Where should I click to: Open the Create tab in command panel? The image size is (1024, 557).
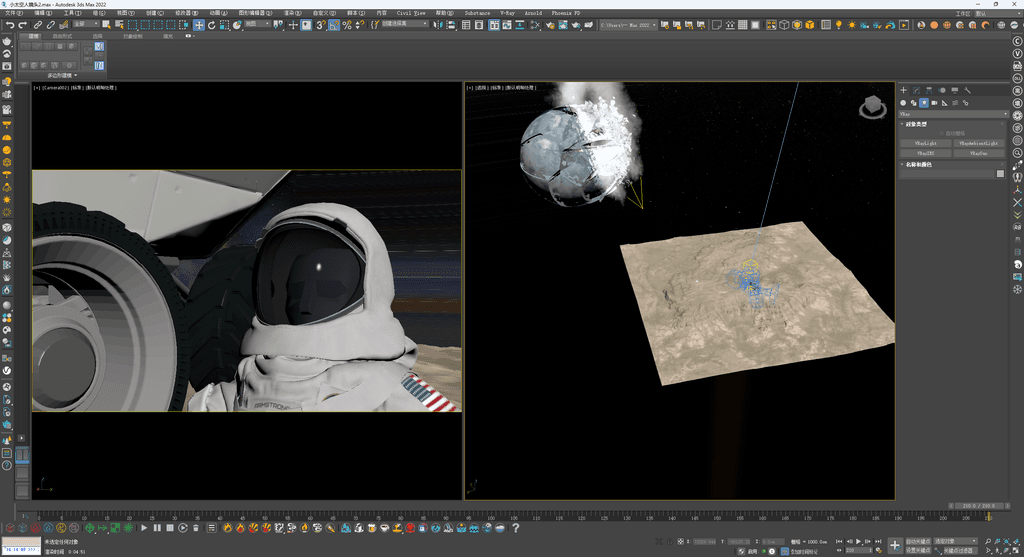click(904, 90)
